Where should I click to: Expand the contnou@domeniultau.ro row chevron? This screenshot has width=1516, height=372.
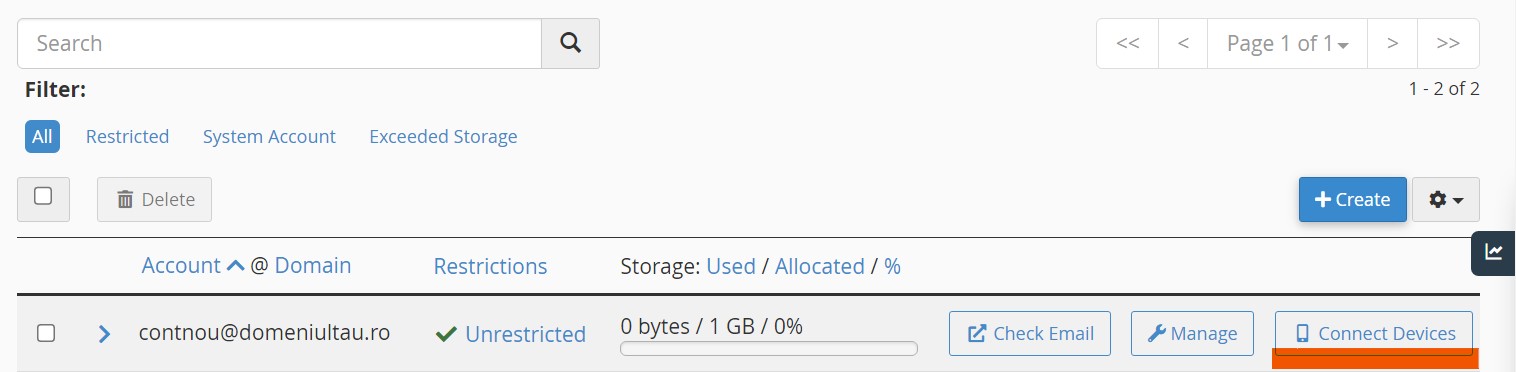[x=104, y=333]
